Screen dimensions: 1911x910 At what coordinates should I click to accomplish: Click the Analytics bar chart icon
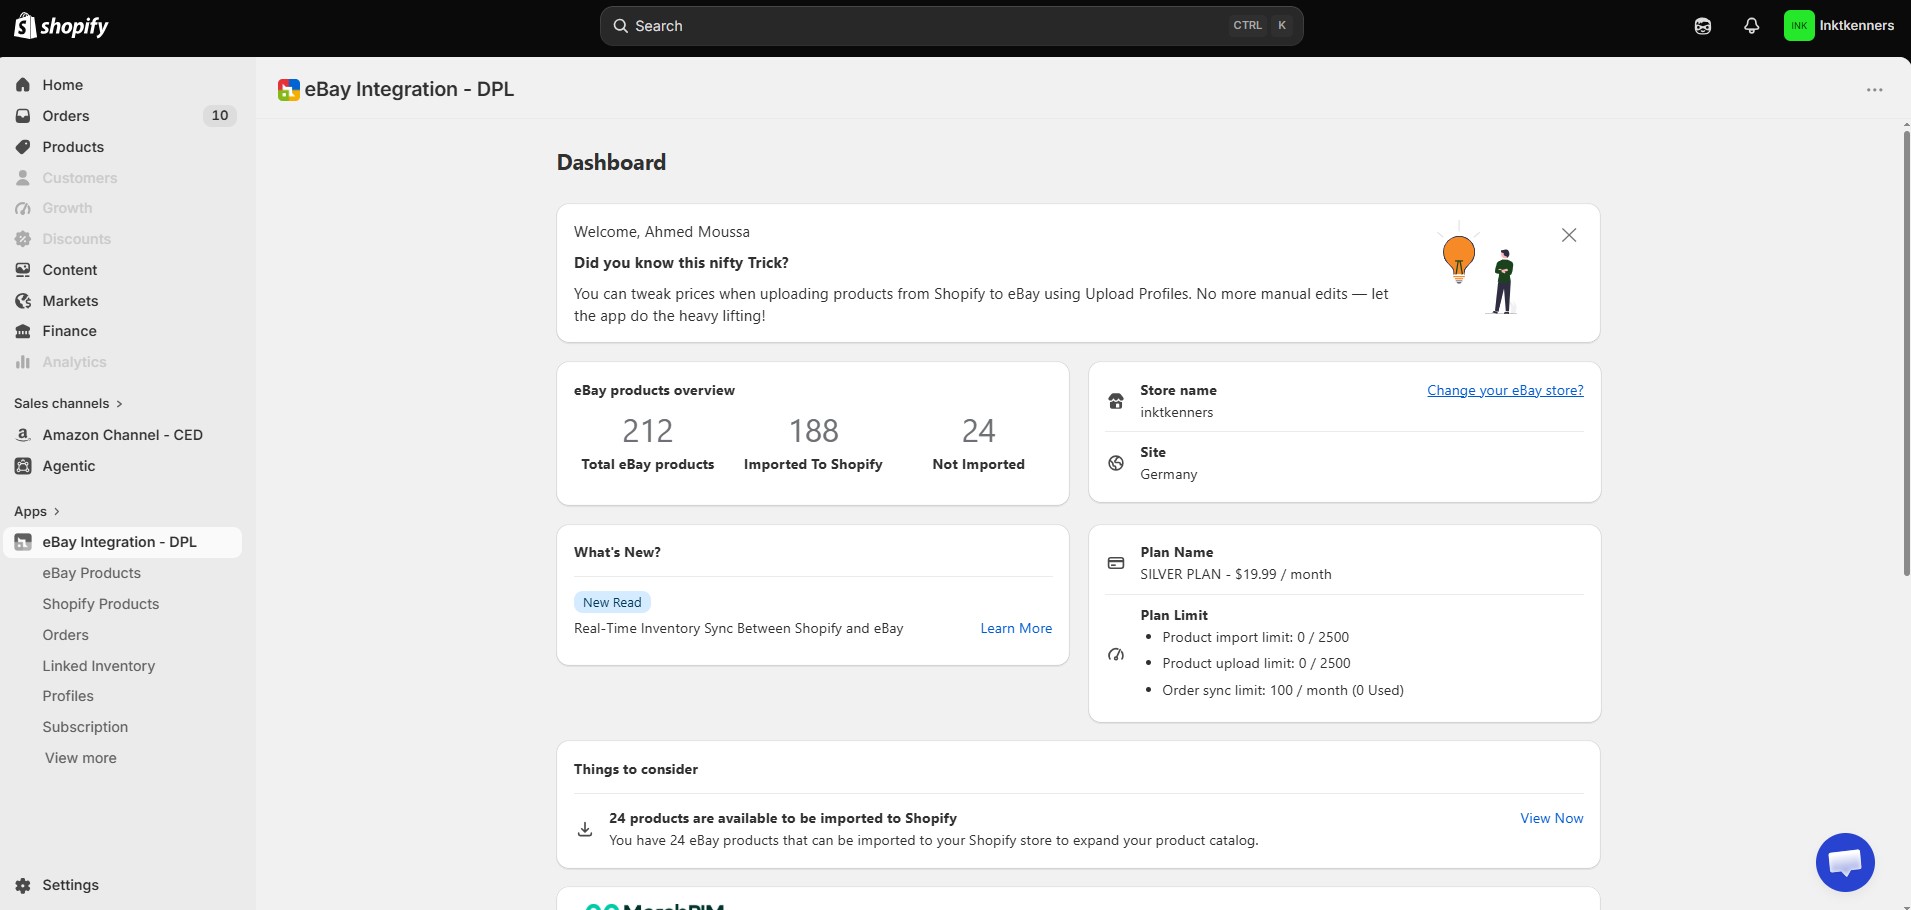coord(23,362)
